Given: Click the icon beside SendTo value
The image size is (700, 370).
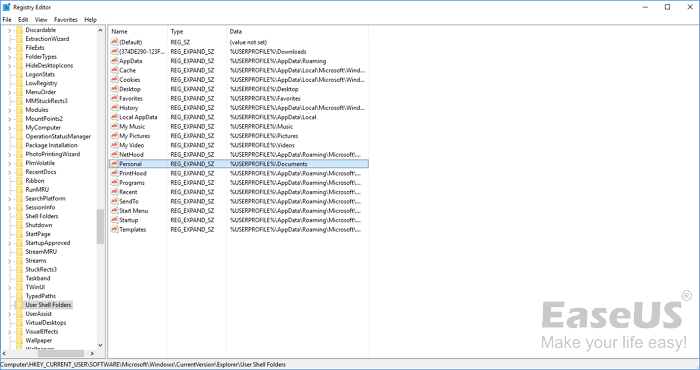Looking at the screenshot, I should pyautogui.click(x=114, y=201).
